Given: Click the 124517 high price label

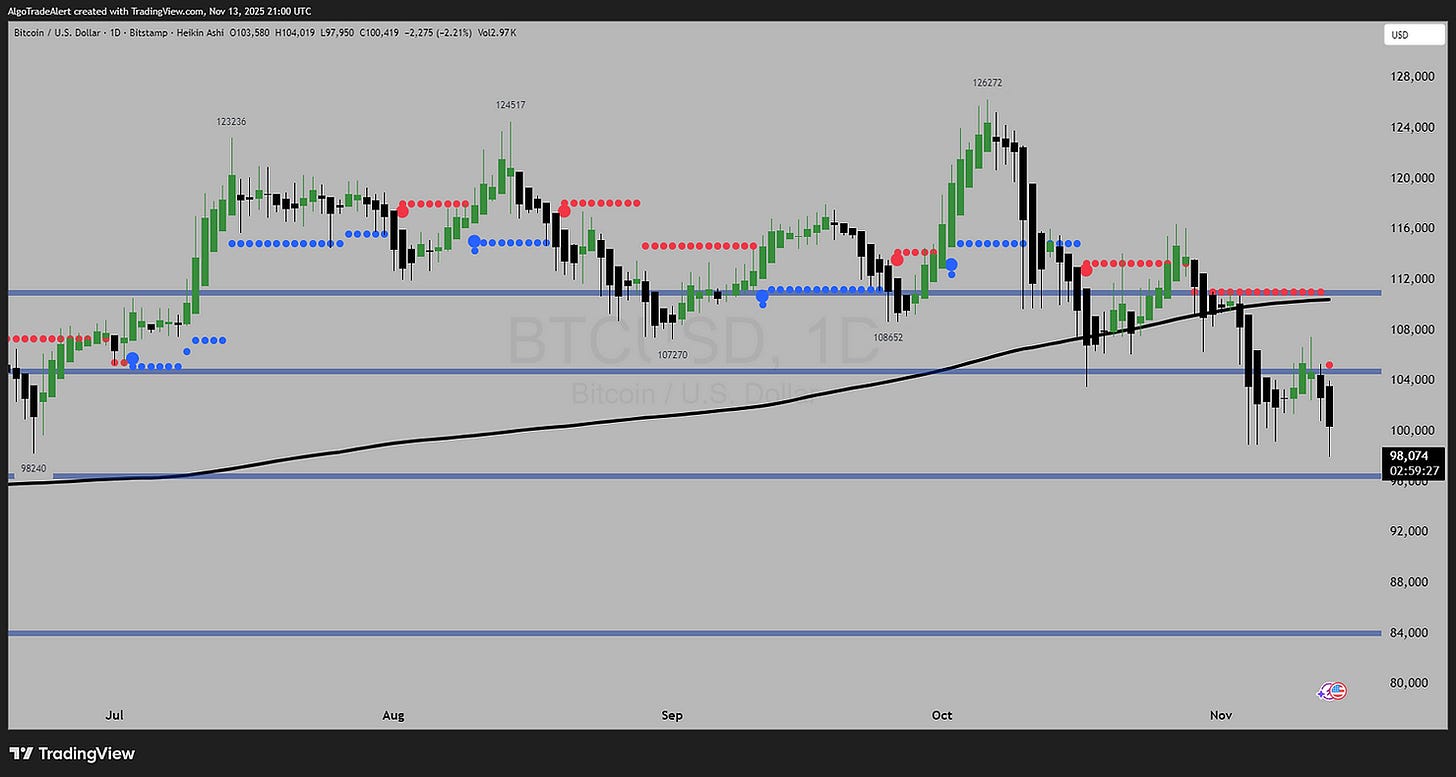Looking at the screenshot, I should [x=510, y=105].
